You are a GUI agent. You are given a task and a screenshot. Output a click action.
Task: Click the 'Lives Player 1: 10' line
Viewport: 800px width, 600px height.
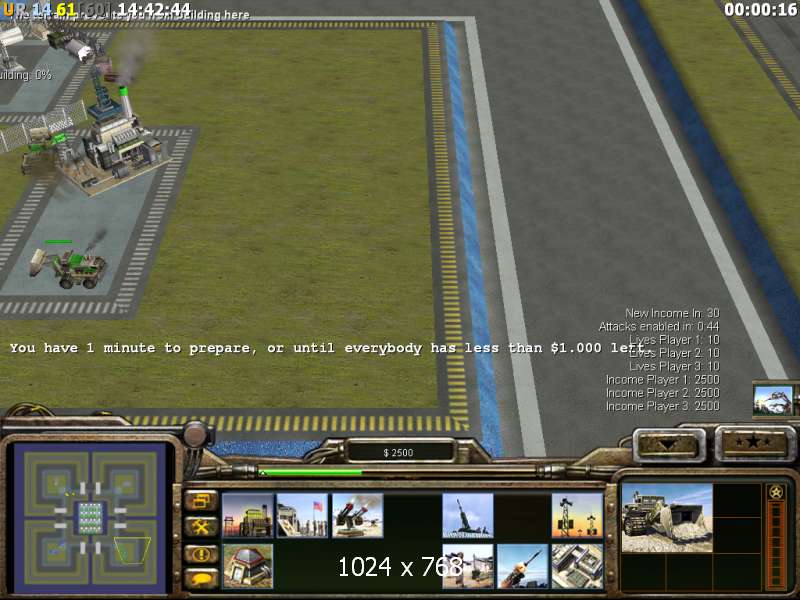[674, 340]
